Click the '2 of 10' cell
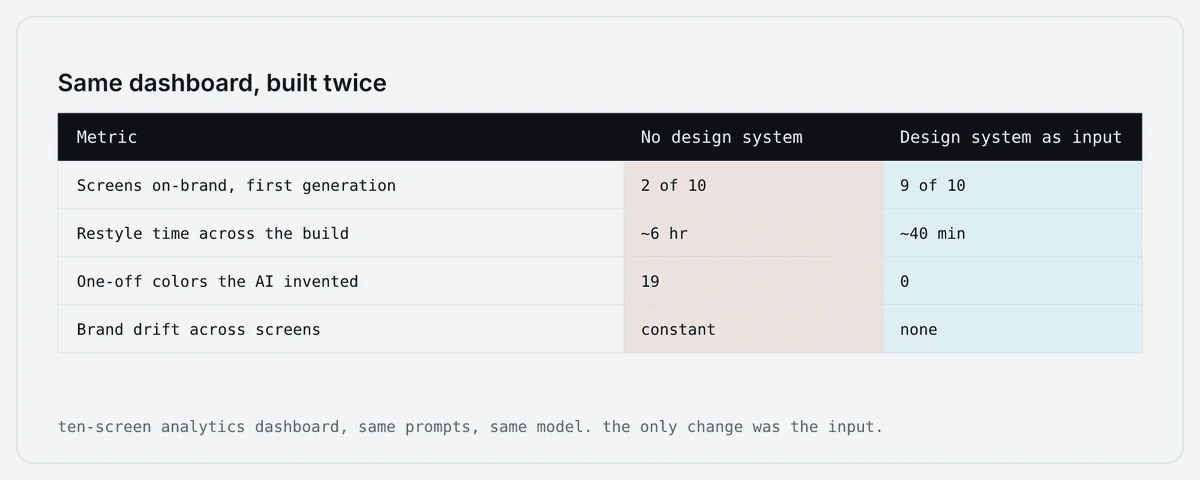 [753, 185]
